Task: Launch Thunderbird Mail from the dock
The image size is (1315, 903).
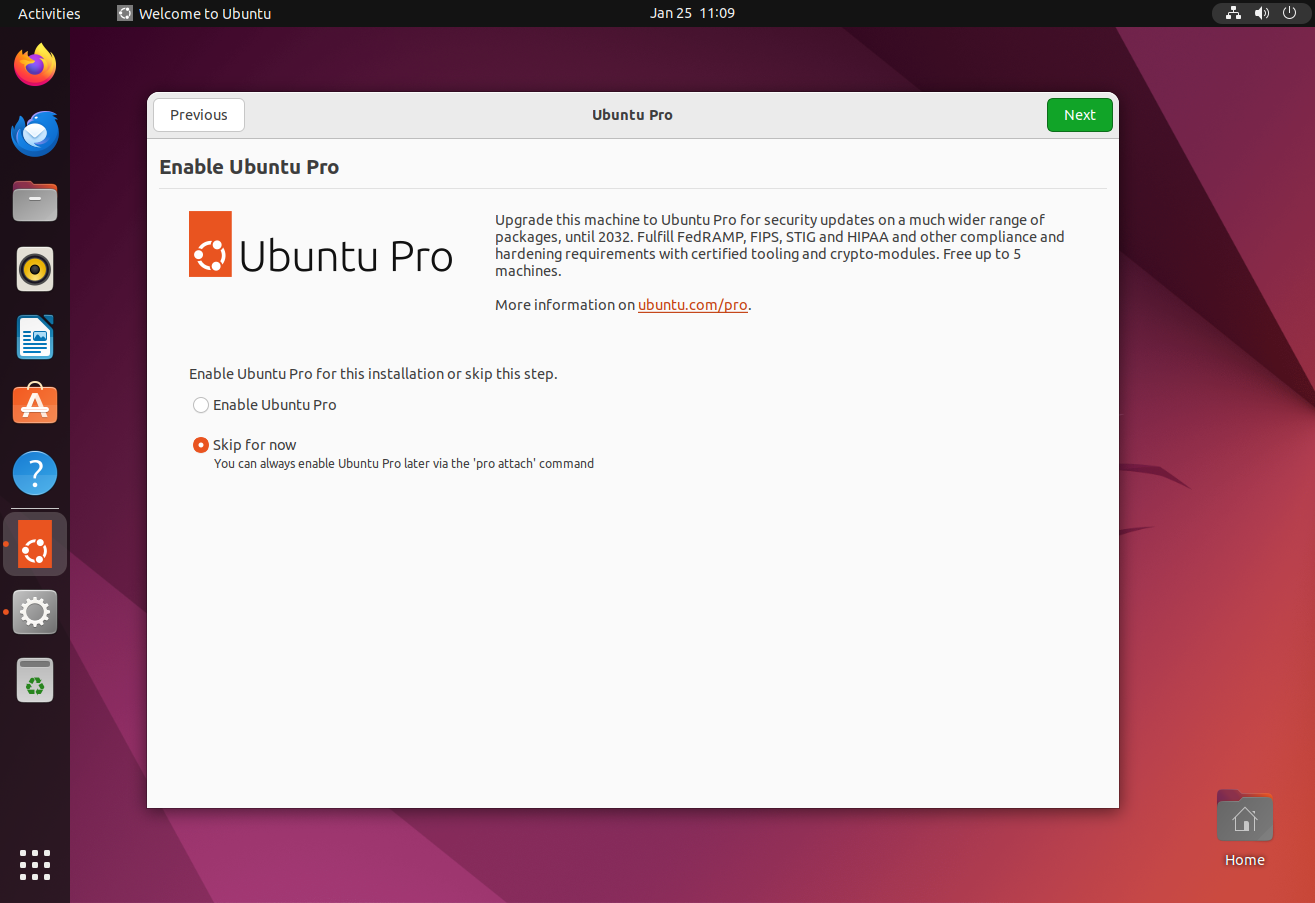Action: click(x=35, y=134)
